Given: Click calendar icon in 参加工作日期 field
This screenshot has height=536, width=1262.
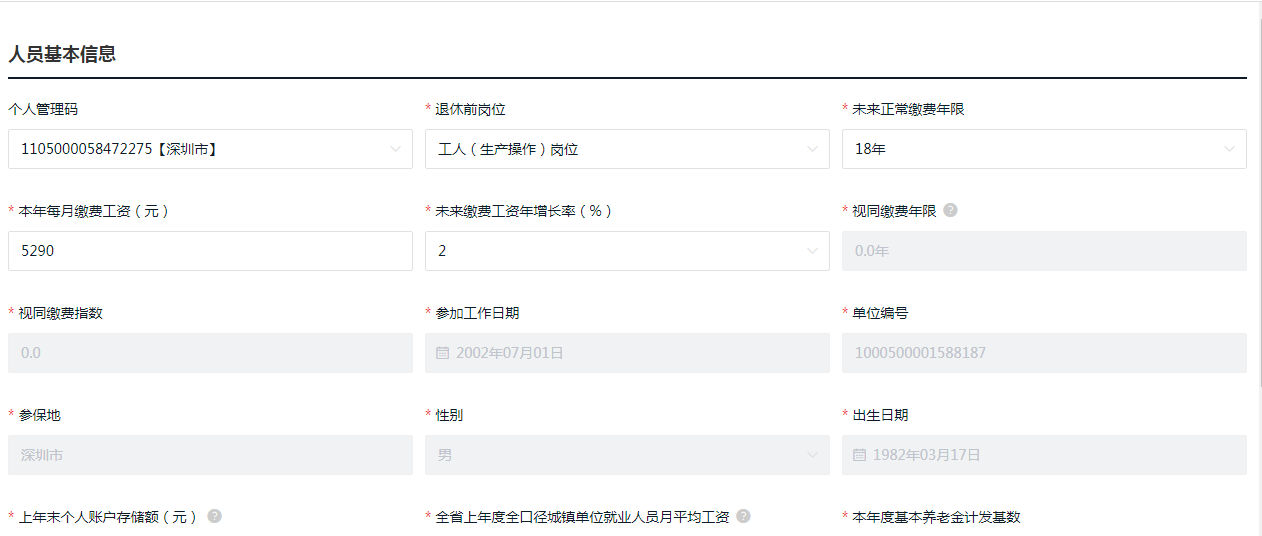Looking at the screenshot, I should [443, 353].
